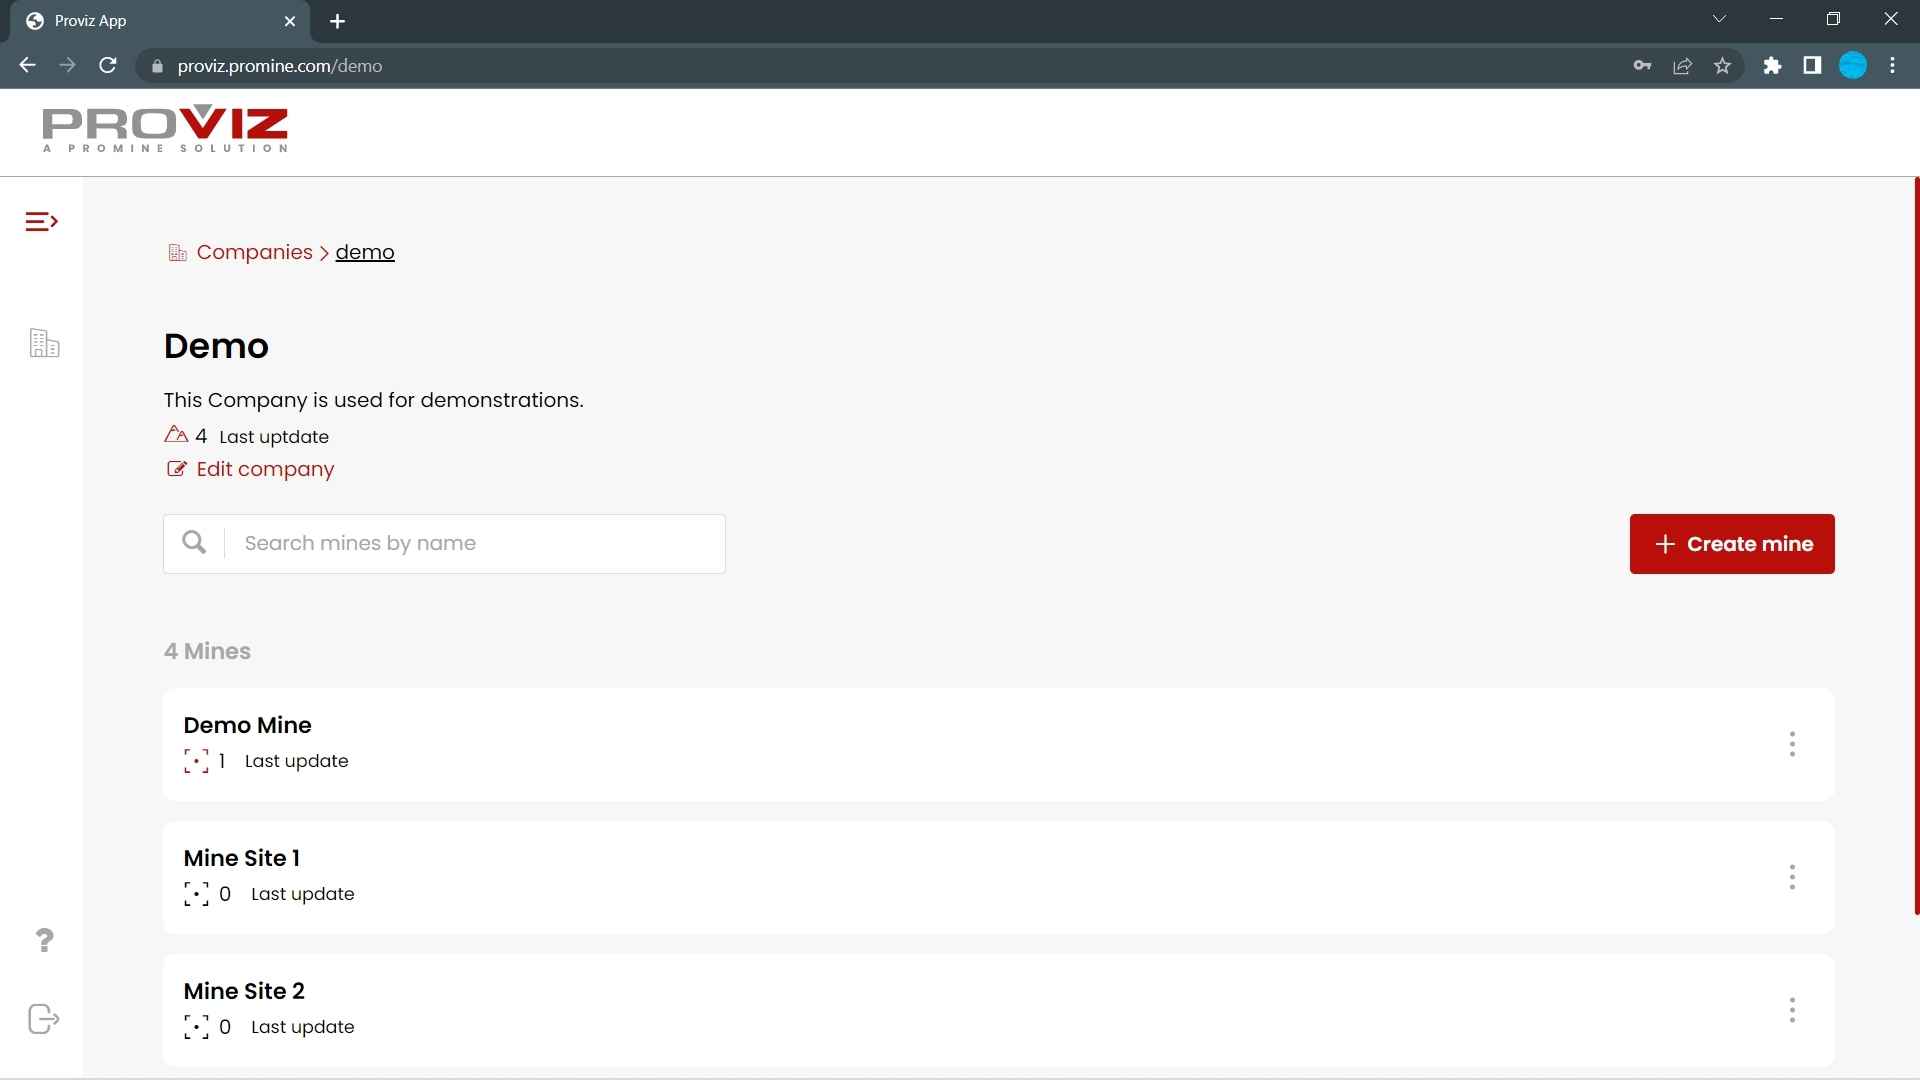Select demo breadcrumb navigation item
The image size is (1920, 1080).
[364, 252]
